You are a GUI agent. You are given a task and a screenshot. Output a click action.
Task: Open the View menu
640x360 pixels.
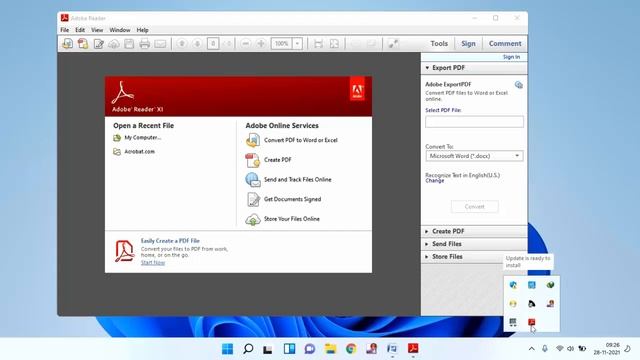coord(97,30)
